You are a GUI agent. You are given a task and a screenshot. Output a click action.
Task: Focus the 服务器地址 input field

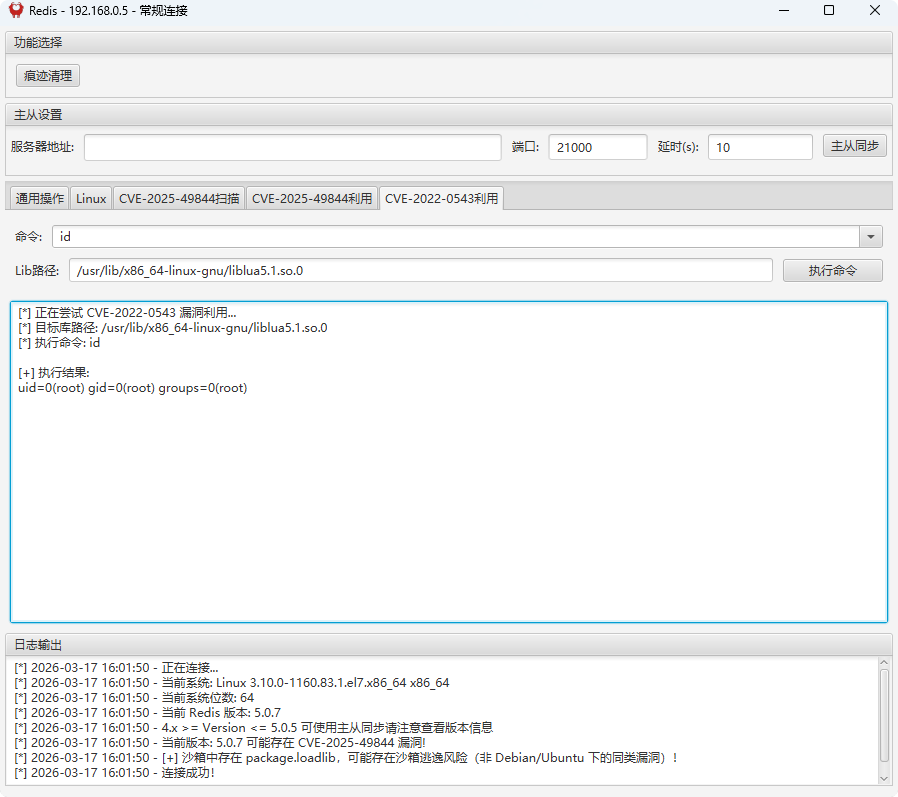293,147
